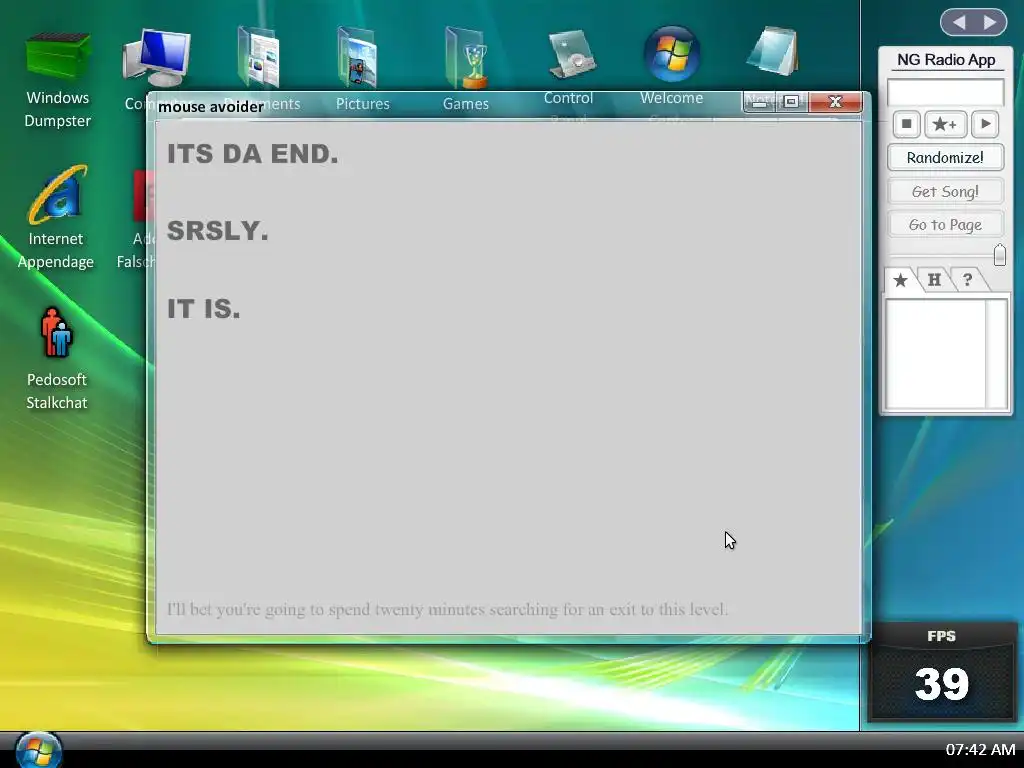Click the 'ITS DA END.' text
This screenshot has height=768, width=1024.
(x=253, y=154)
